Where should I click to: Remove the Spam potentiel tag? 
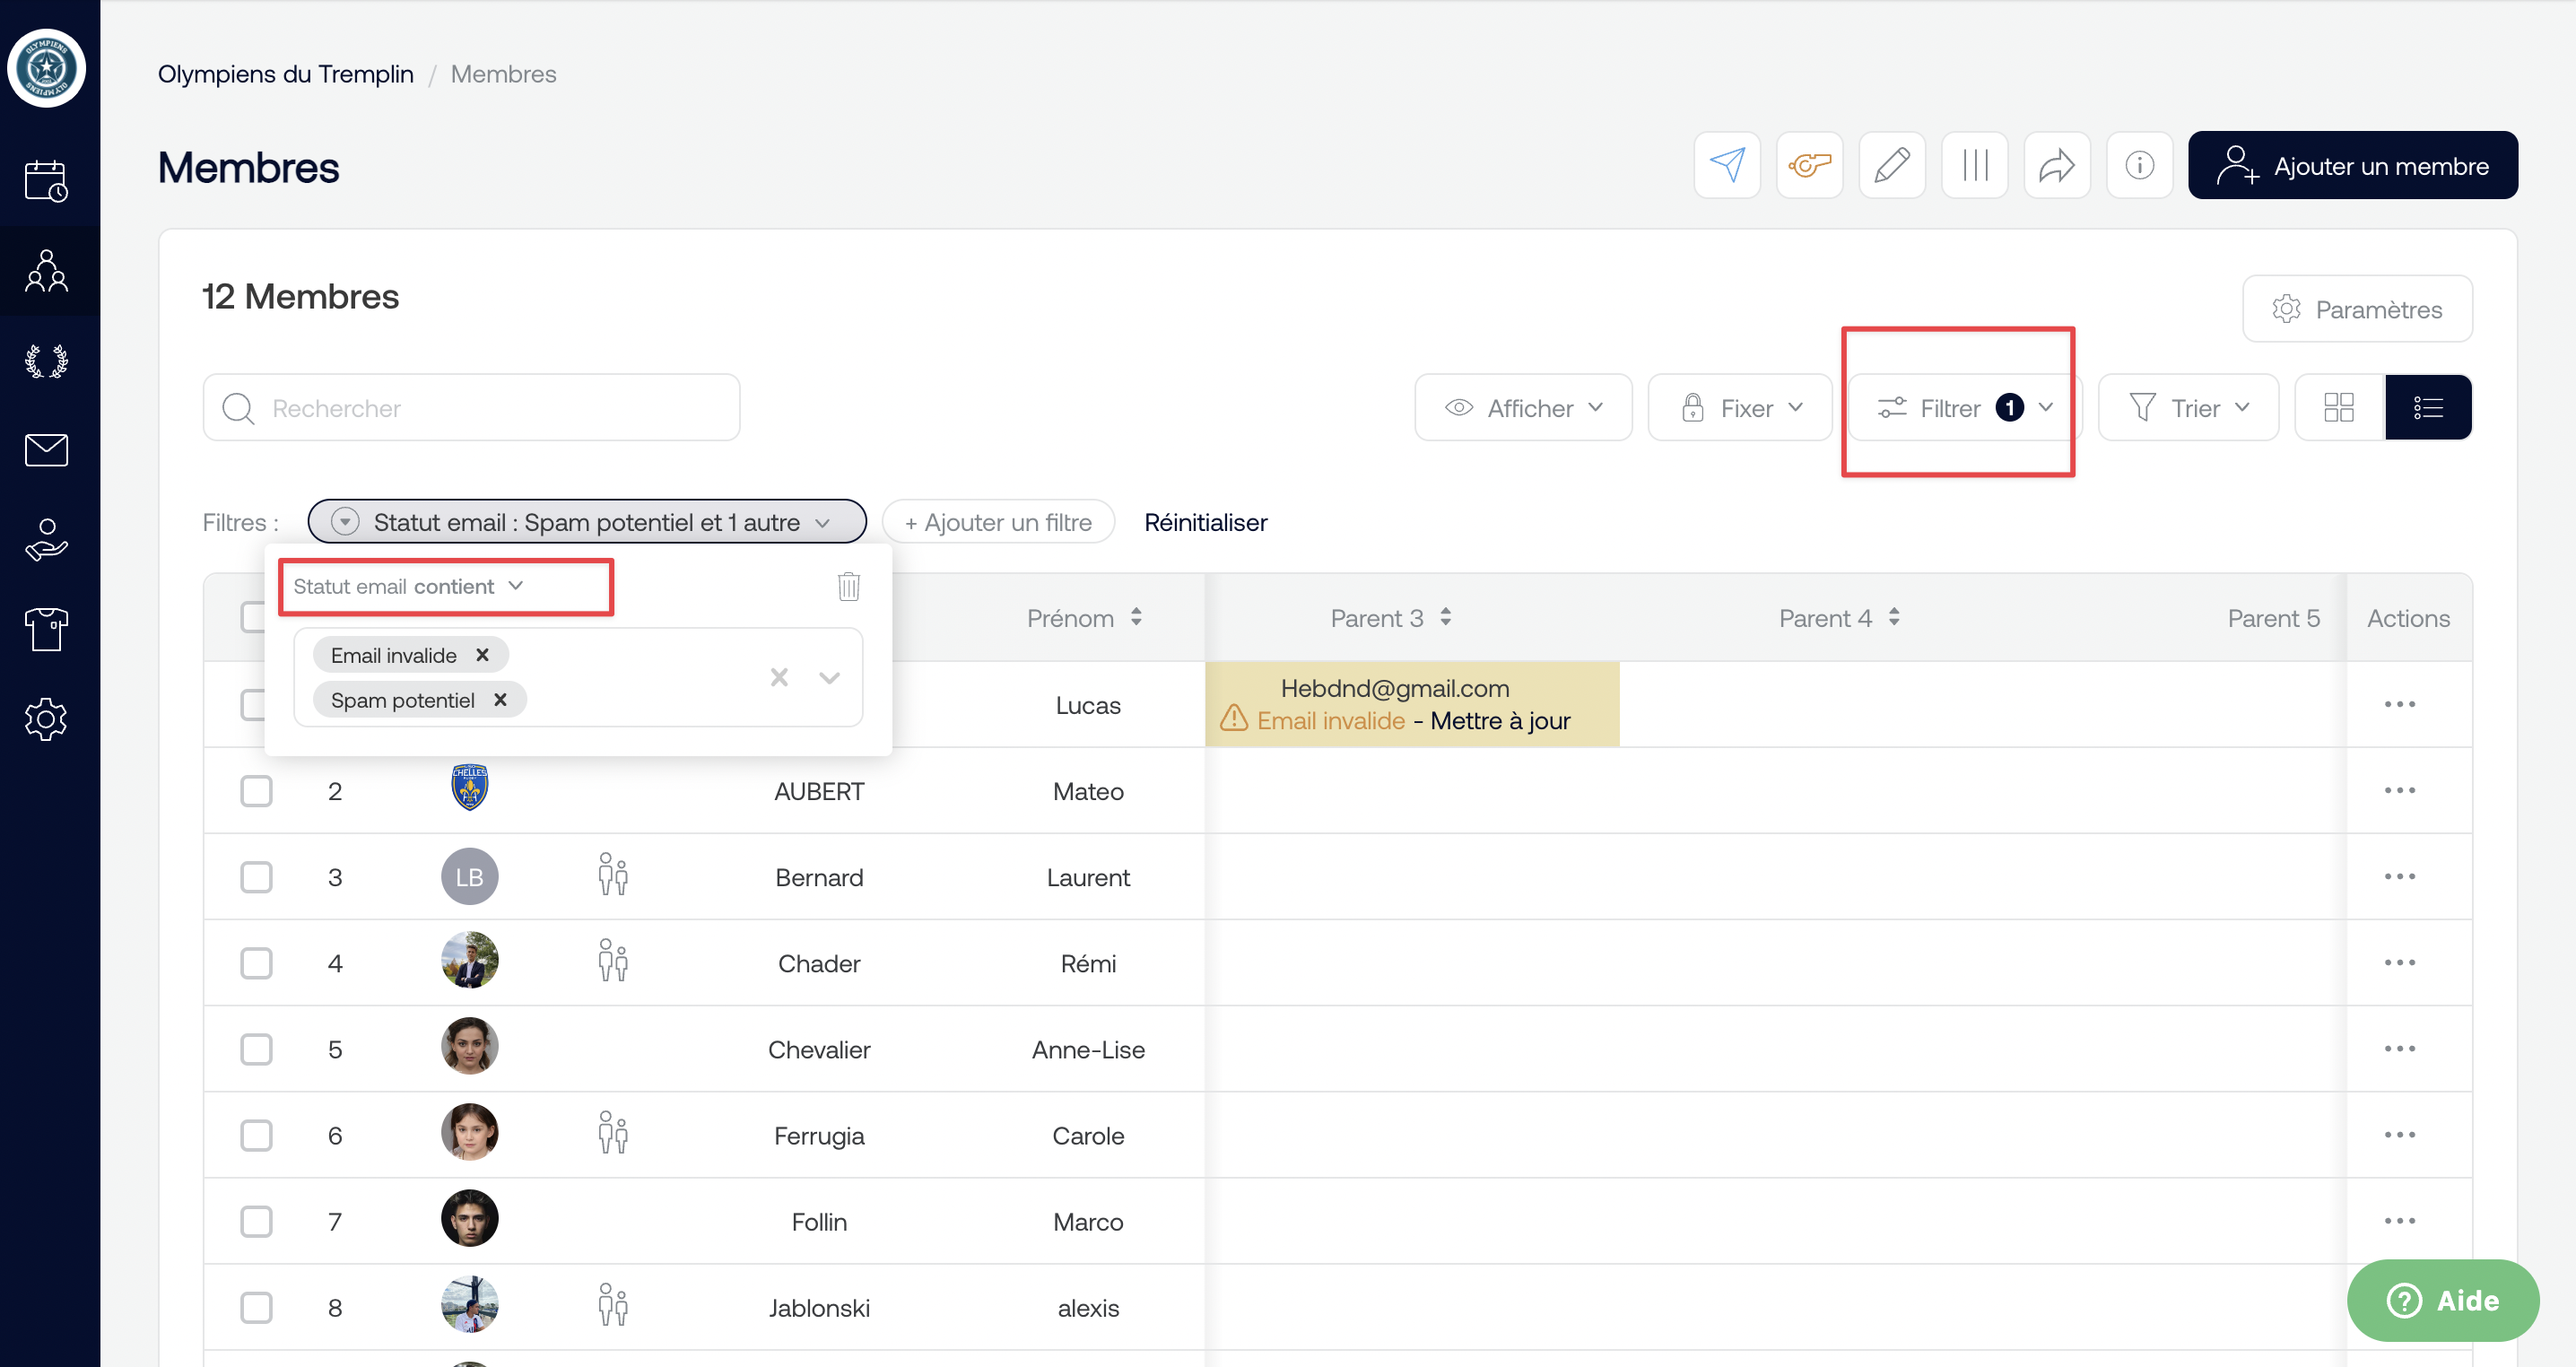coord(500,700)
